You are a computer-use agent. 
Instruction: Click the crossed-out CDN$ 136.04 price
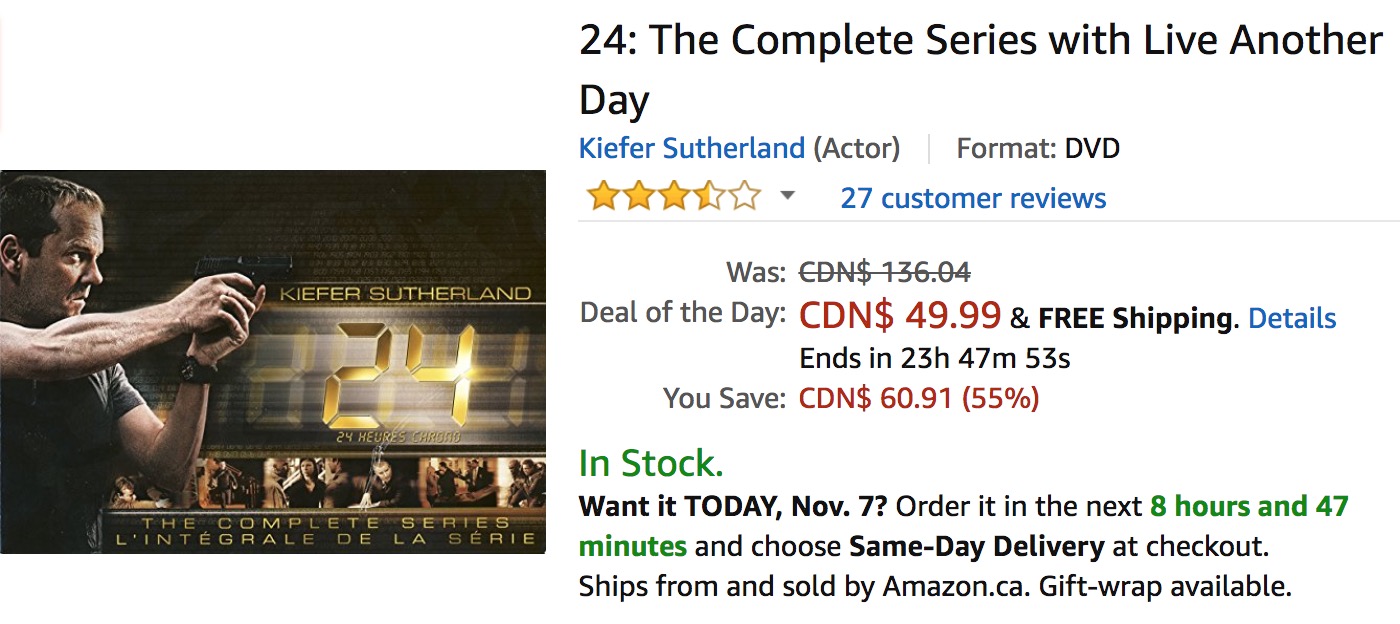pyautogui.click(x=884, y=272)
